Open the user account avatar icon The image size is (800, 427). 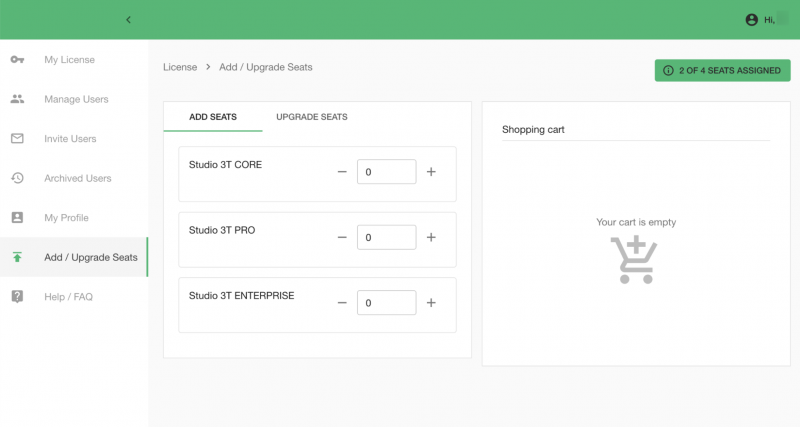[x=752, y=20]
